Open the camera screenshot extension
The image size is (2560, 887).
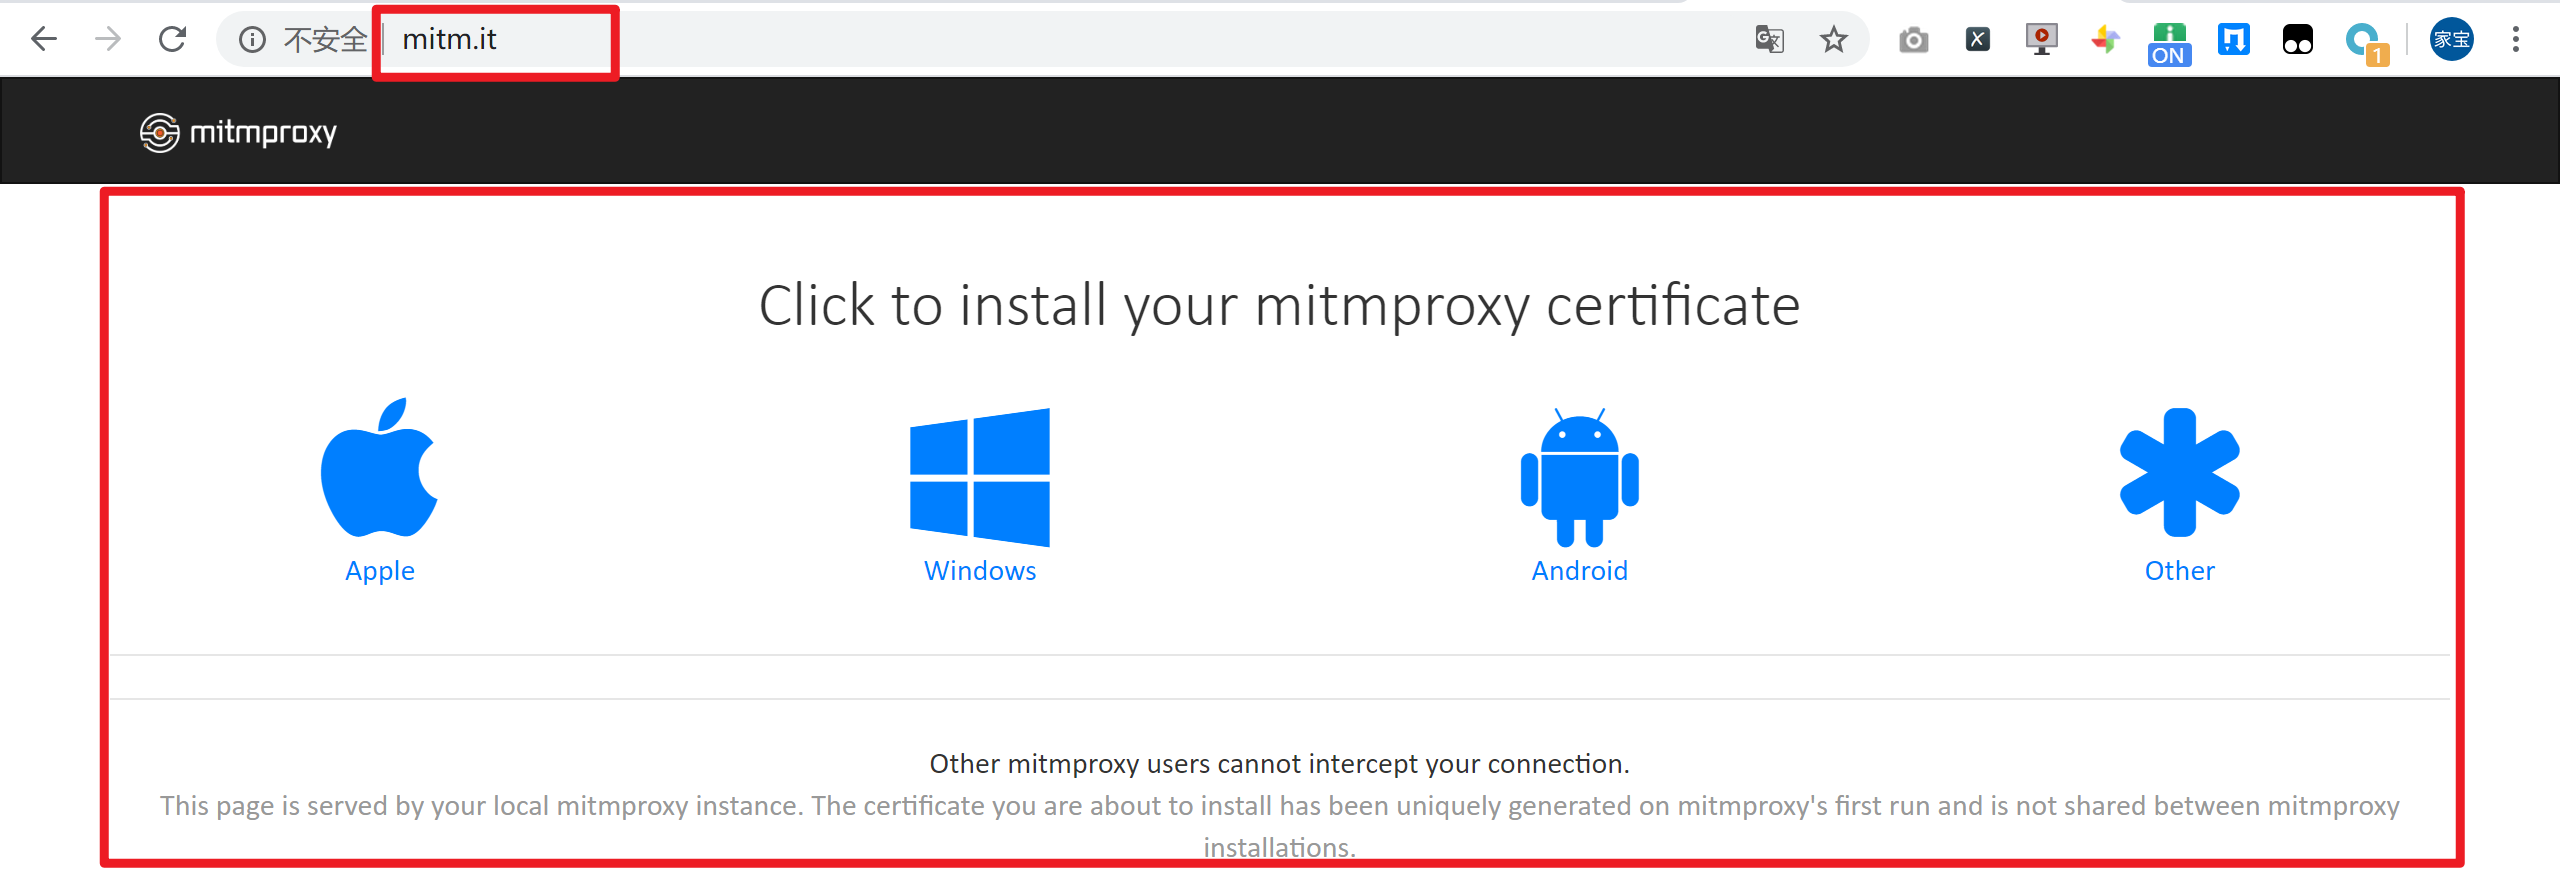click(x=1914, y=40)
